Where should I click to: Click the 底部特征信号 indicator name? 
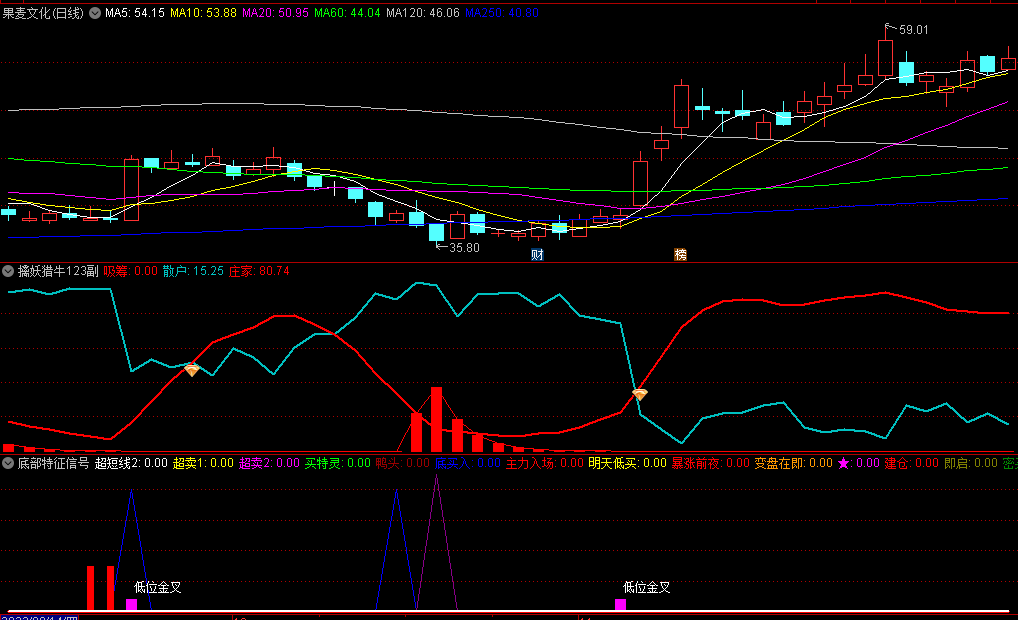[x=53, y=463]
